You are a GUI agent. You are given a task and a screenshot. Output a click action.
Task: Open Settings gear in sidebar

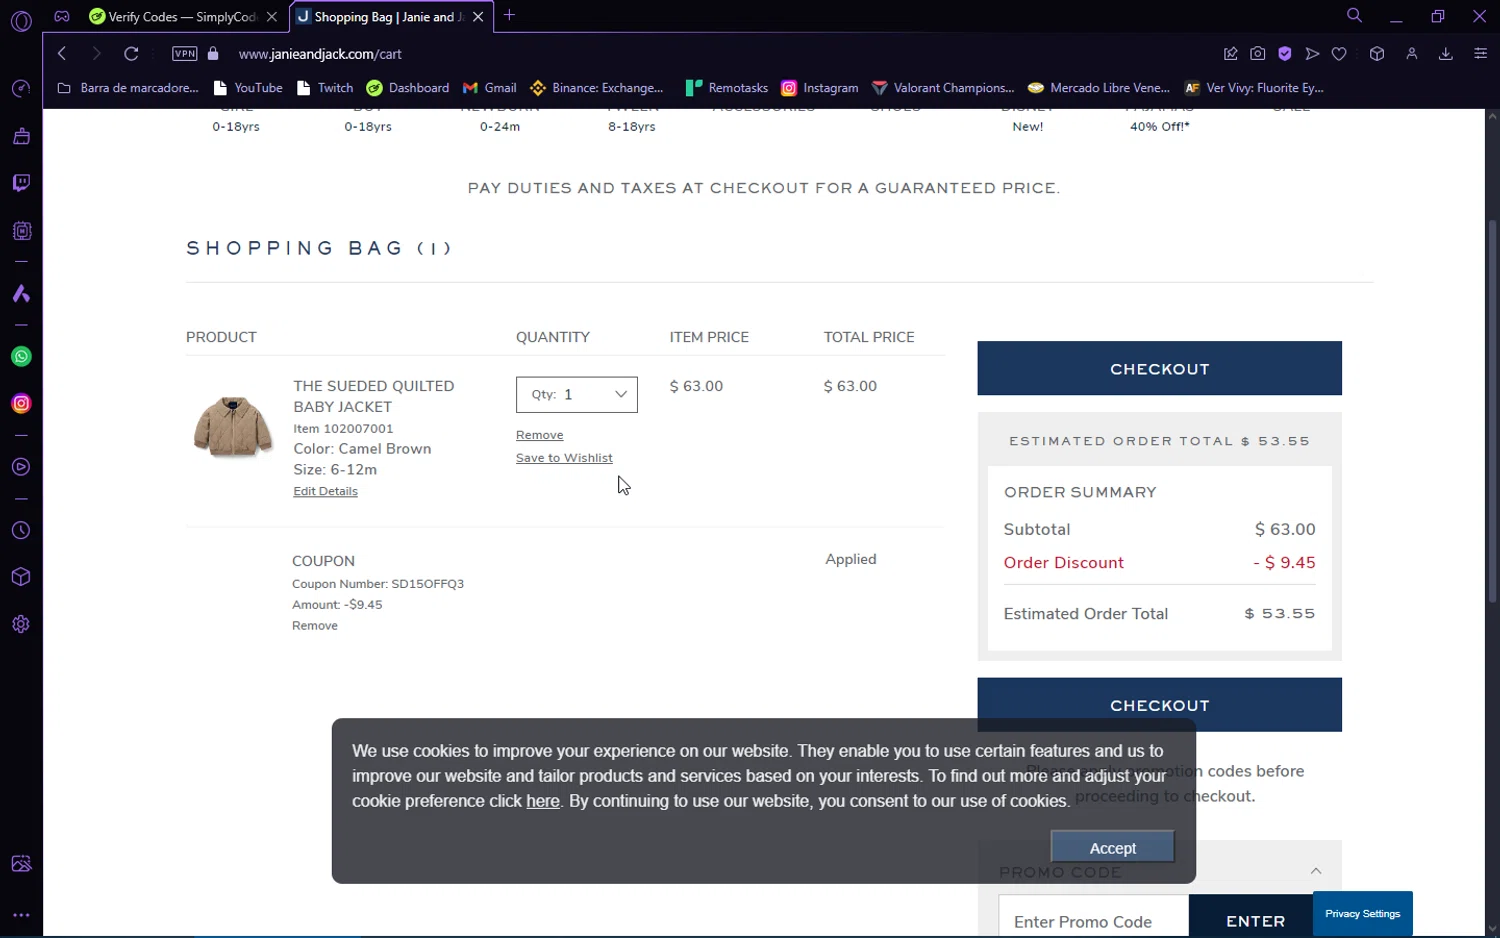pos(21,624)
